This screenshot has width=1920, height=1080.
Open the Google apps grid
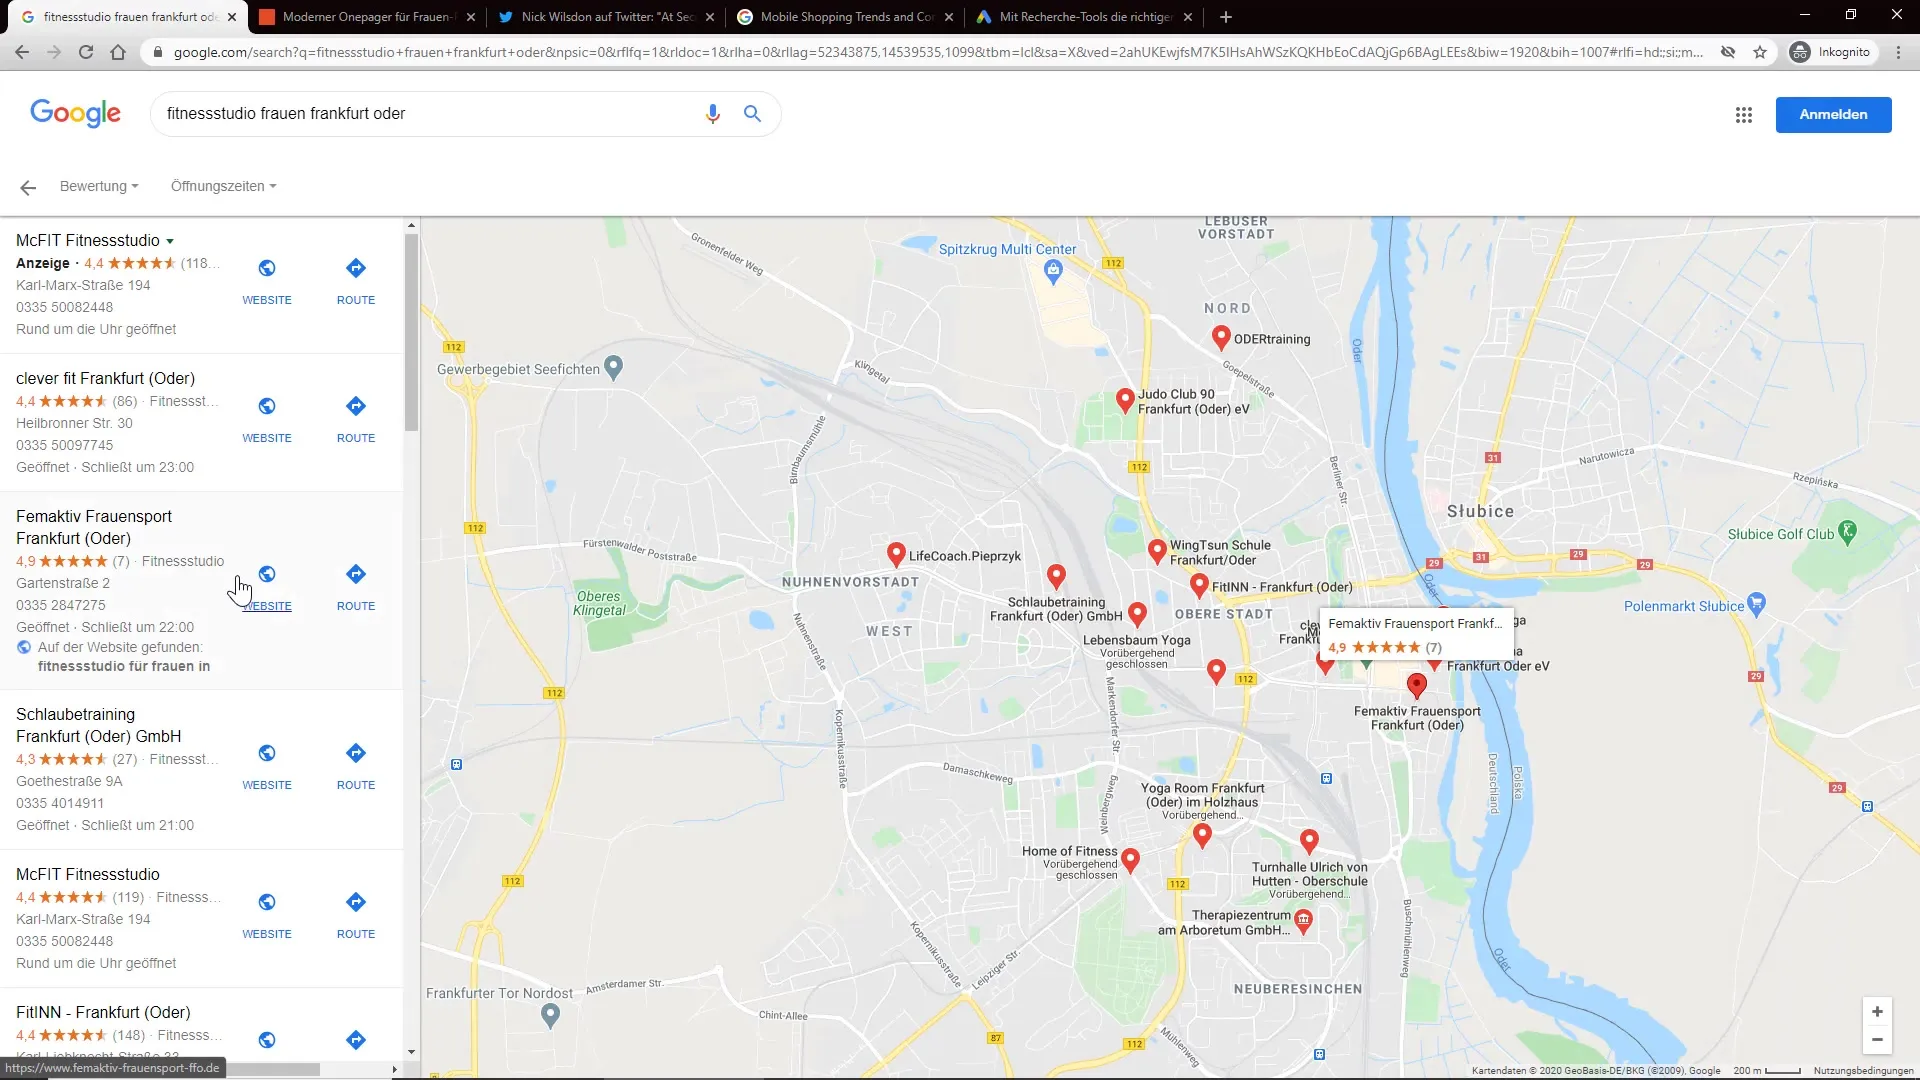point(1744,115)
